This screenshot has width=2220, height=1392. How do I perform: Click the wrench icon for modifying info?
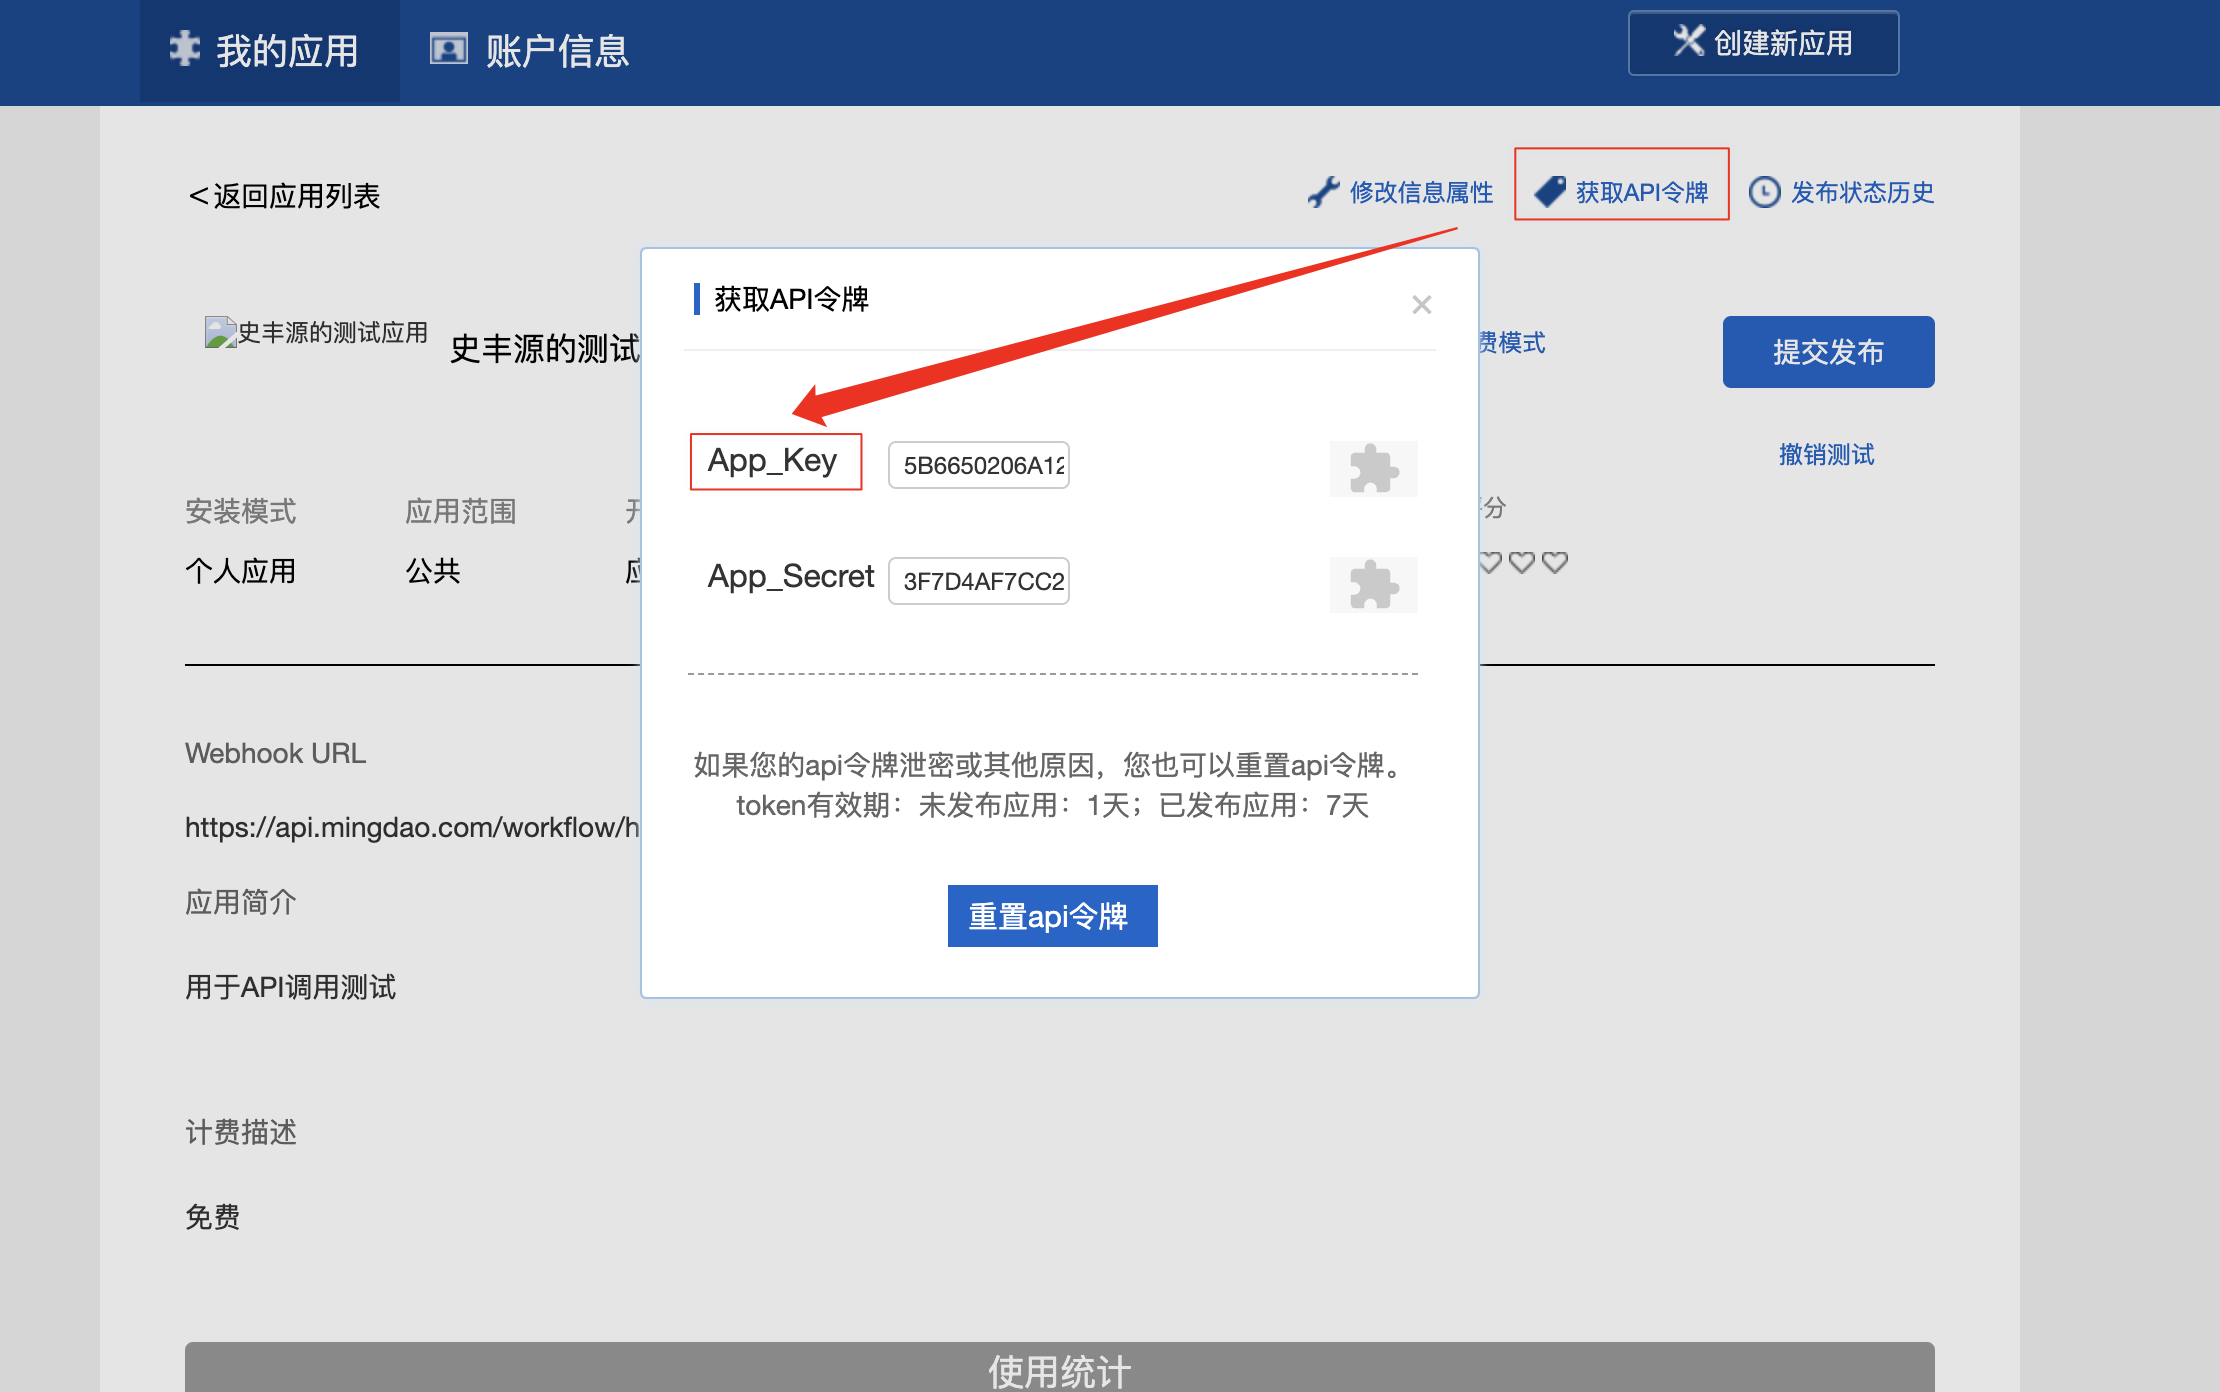pos(1323,192)
